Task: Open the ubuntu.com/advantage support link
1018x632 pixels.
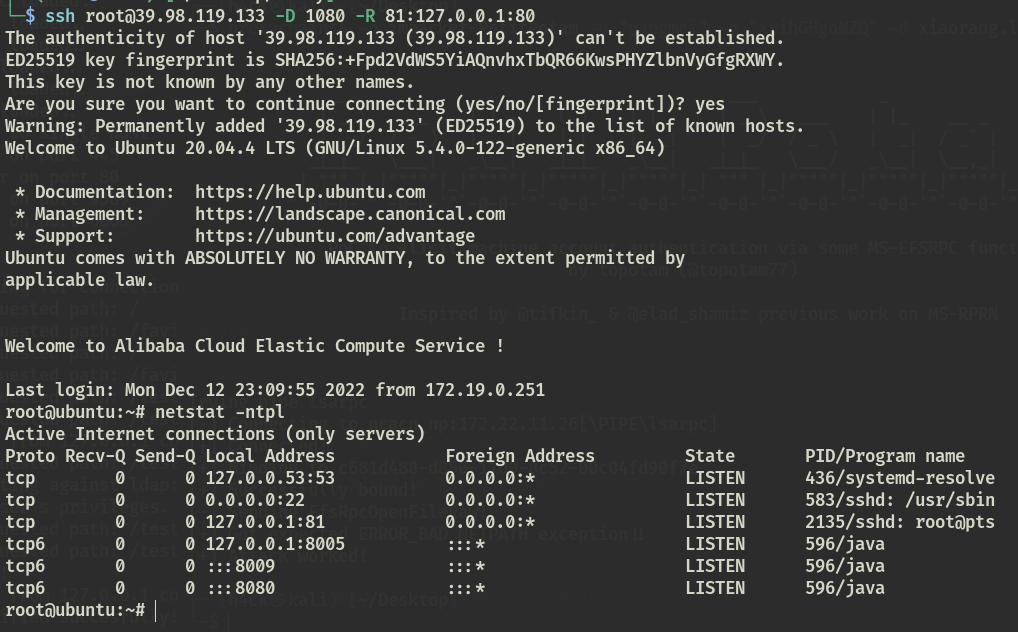Action: (x=335, y=236)
